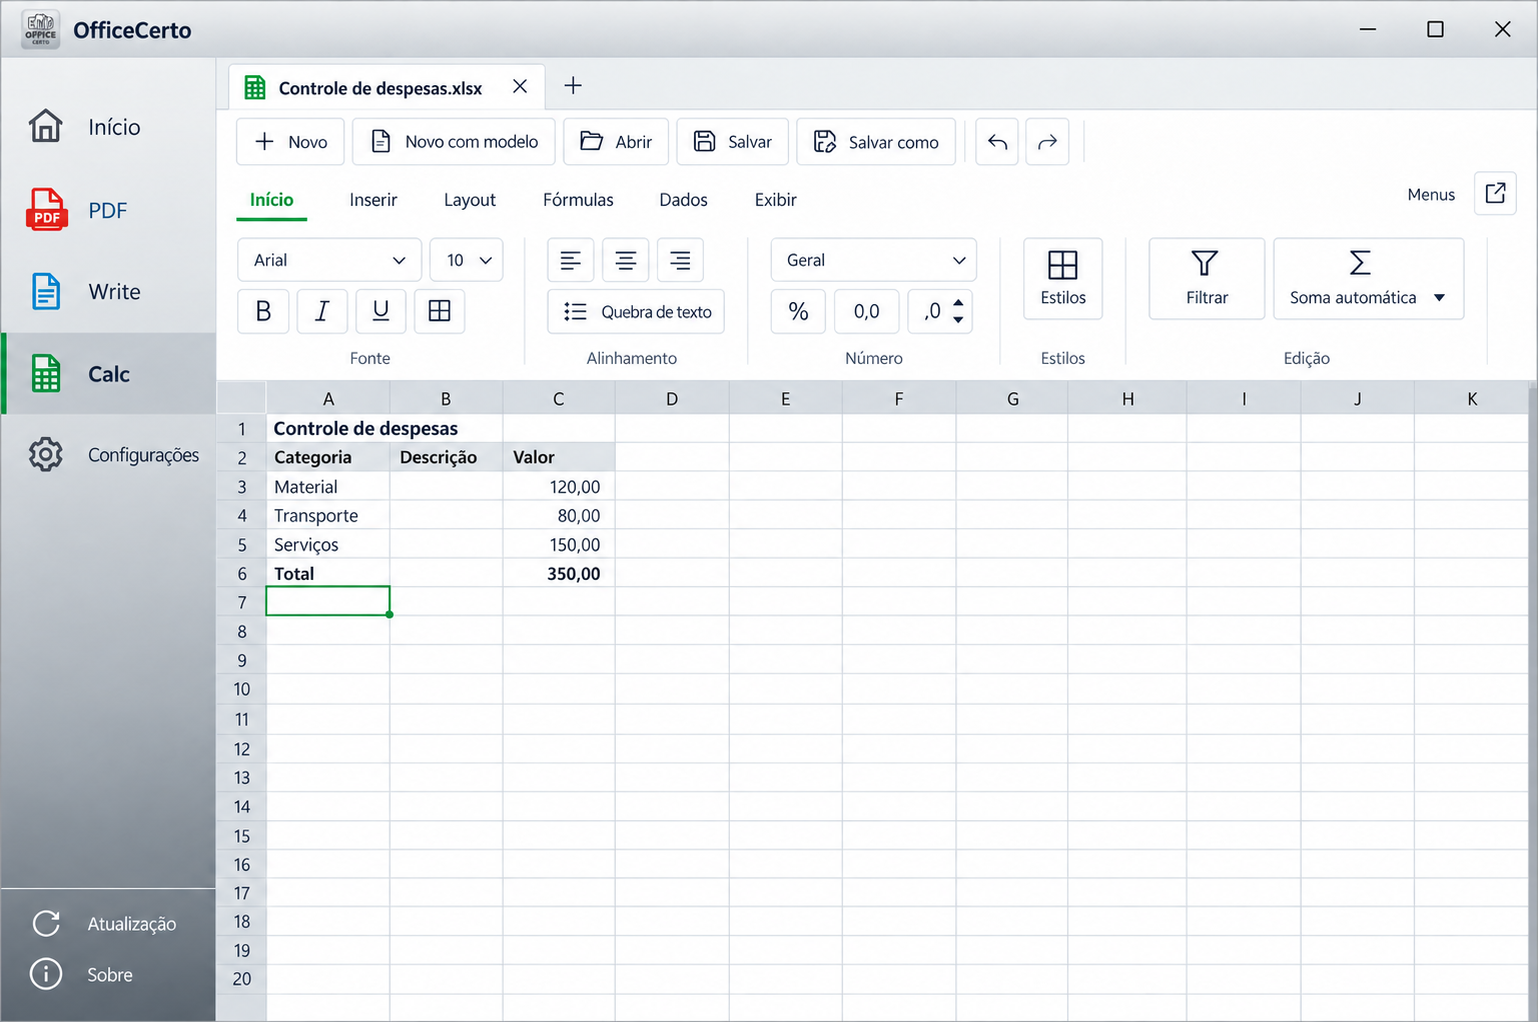Image resolution: width=1538 pixels, height=1022 pixels.
Task: Open font size 10 dropdown
Action: point(466,260)
